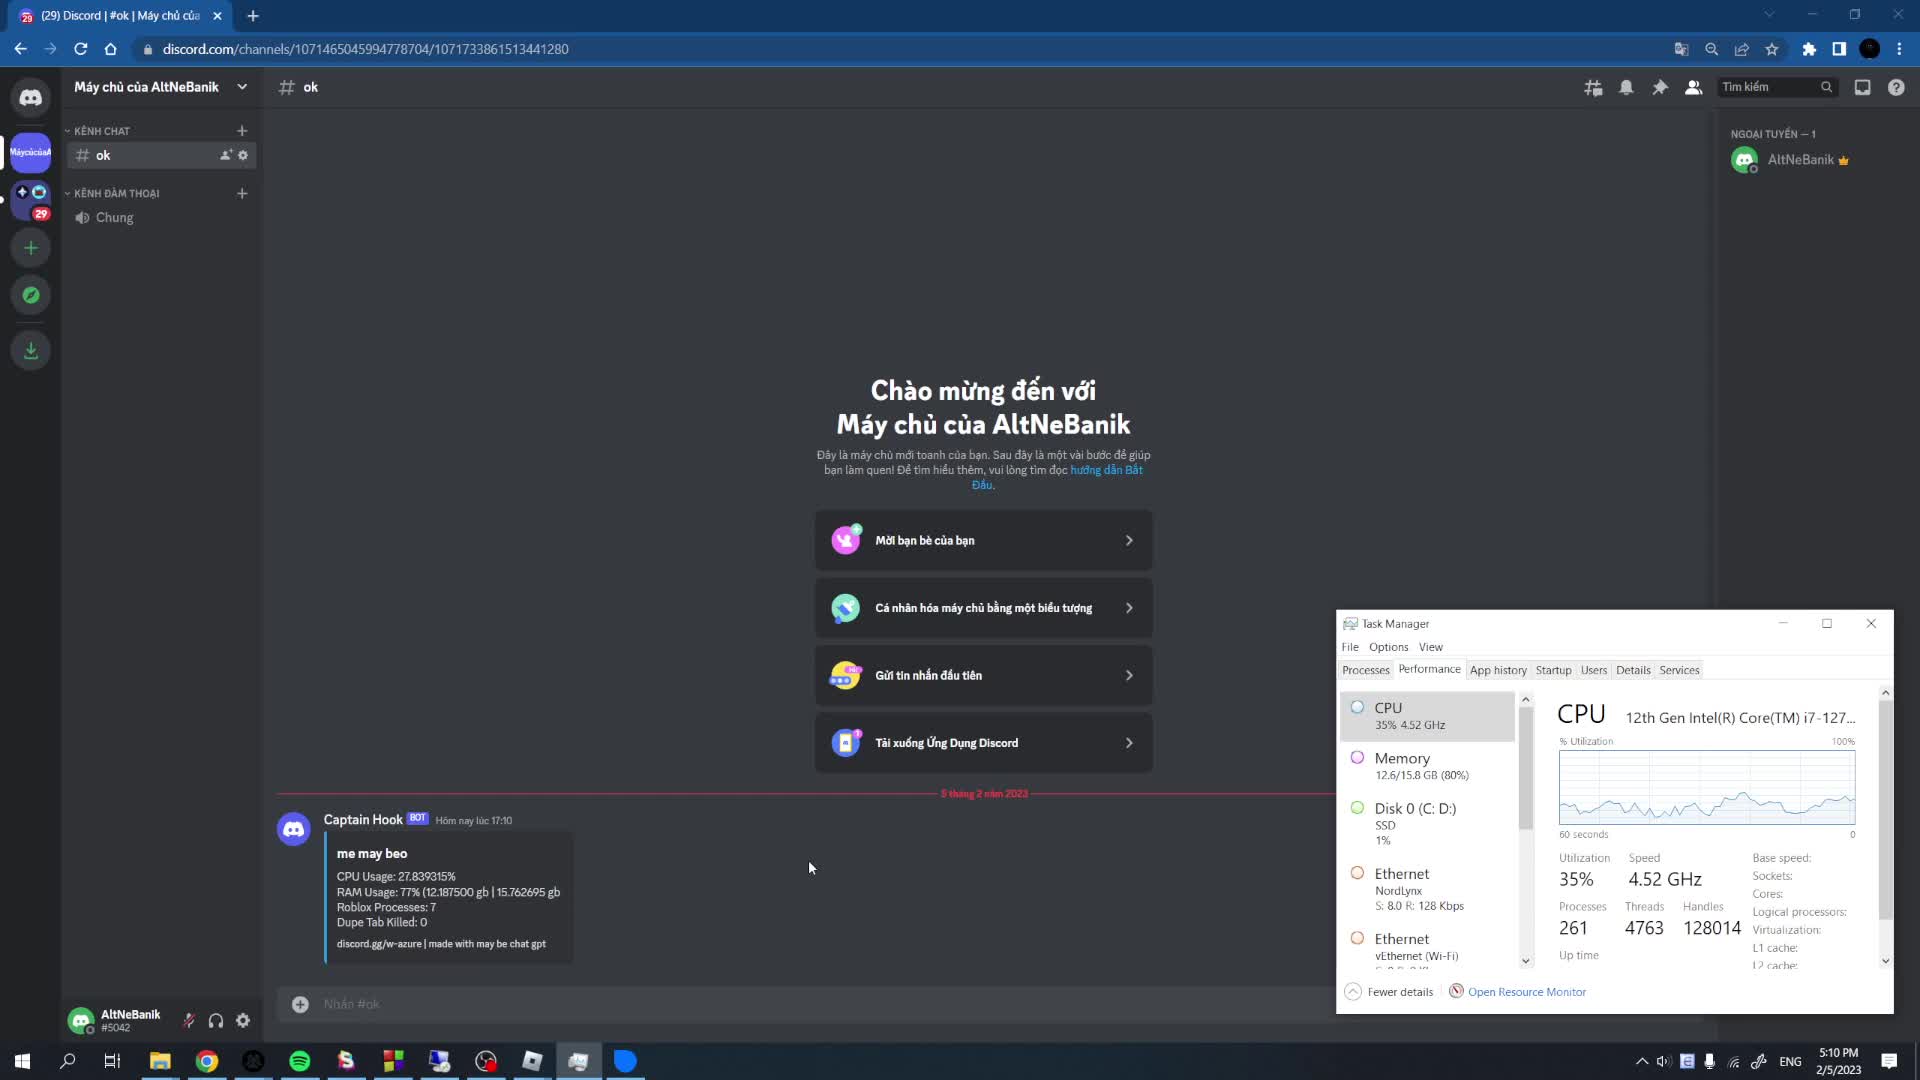Toggle headphones deafen button
Viewport: 1920px width, 1080px height.
tap(216, 1021)
